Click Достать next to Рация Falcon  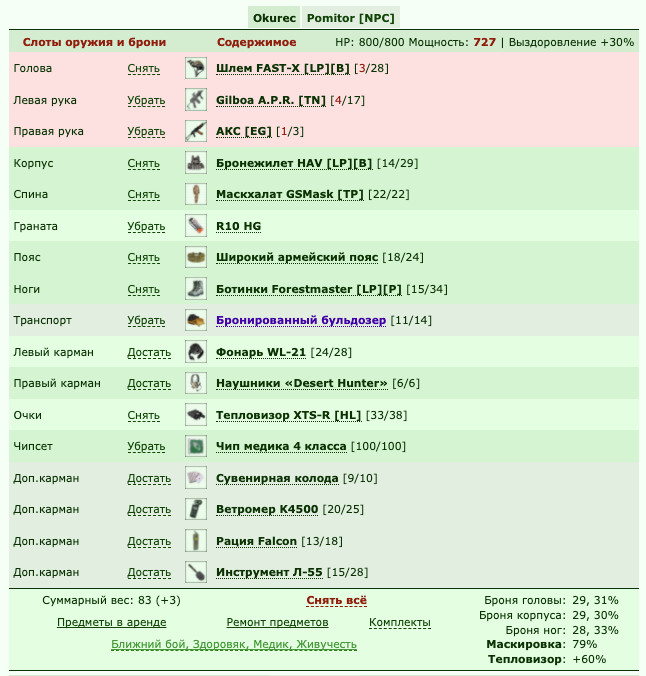coord(149,541)
